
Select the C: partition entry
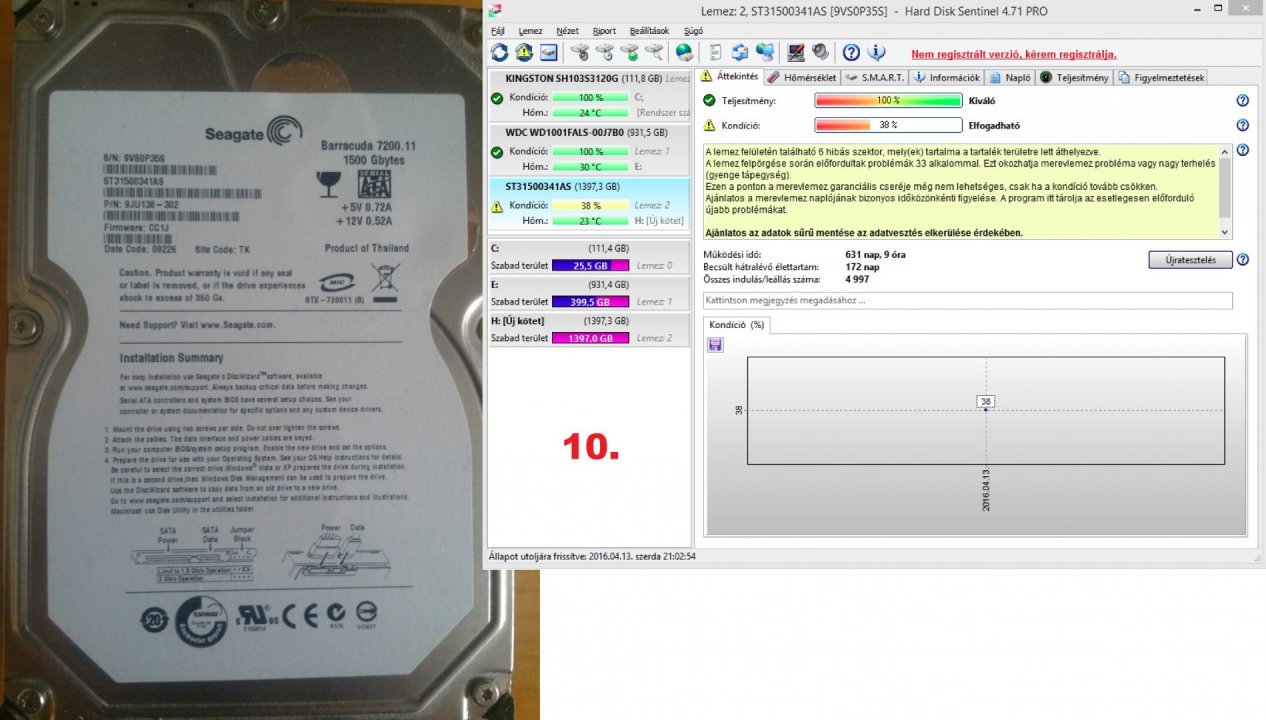click(x=589, y=256)
